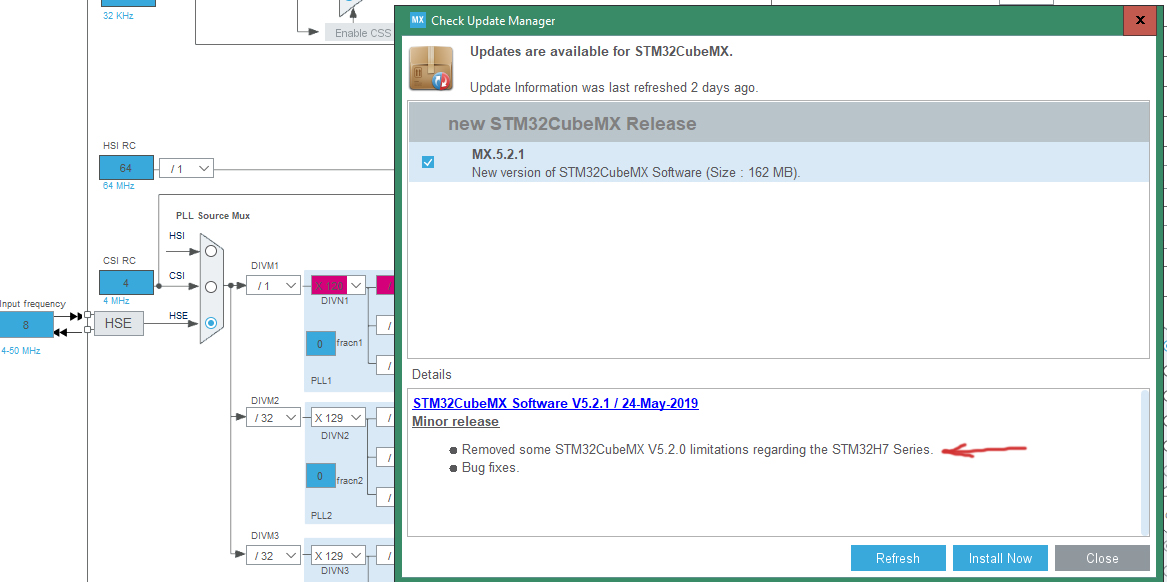The width and height of the screenshot is (1167, 582).
Task: Click the 'Bug fixes.' bullet text
Action: (x=490, y=468)
